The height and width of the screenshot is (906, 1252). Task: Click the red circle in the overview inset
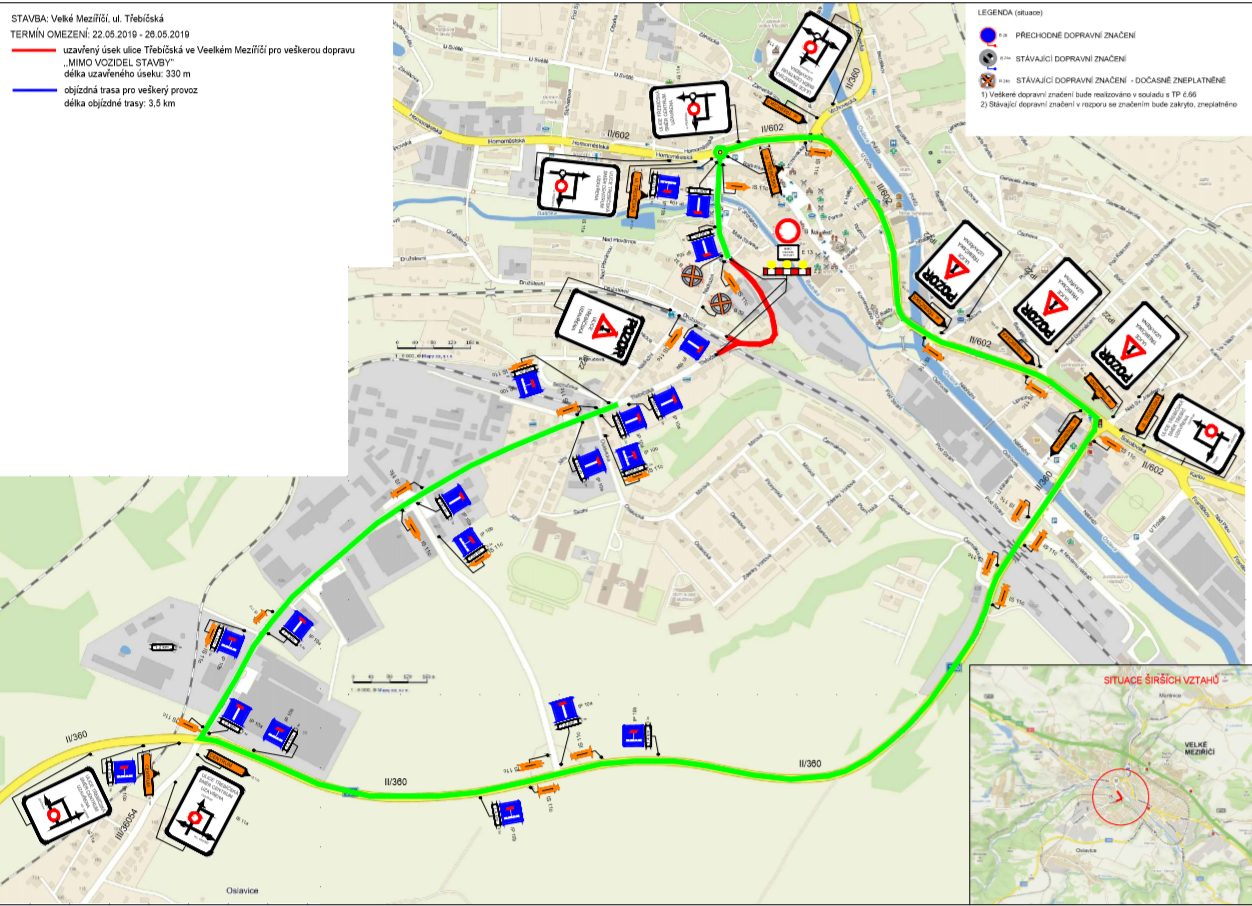[1121, 798]
